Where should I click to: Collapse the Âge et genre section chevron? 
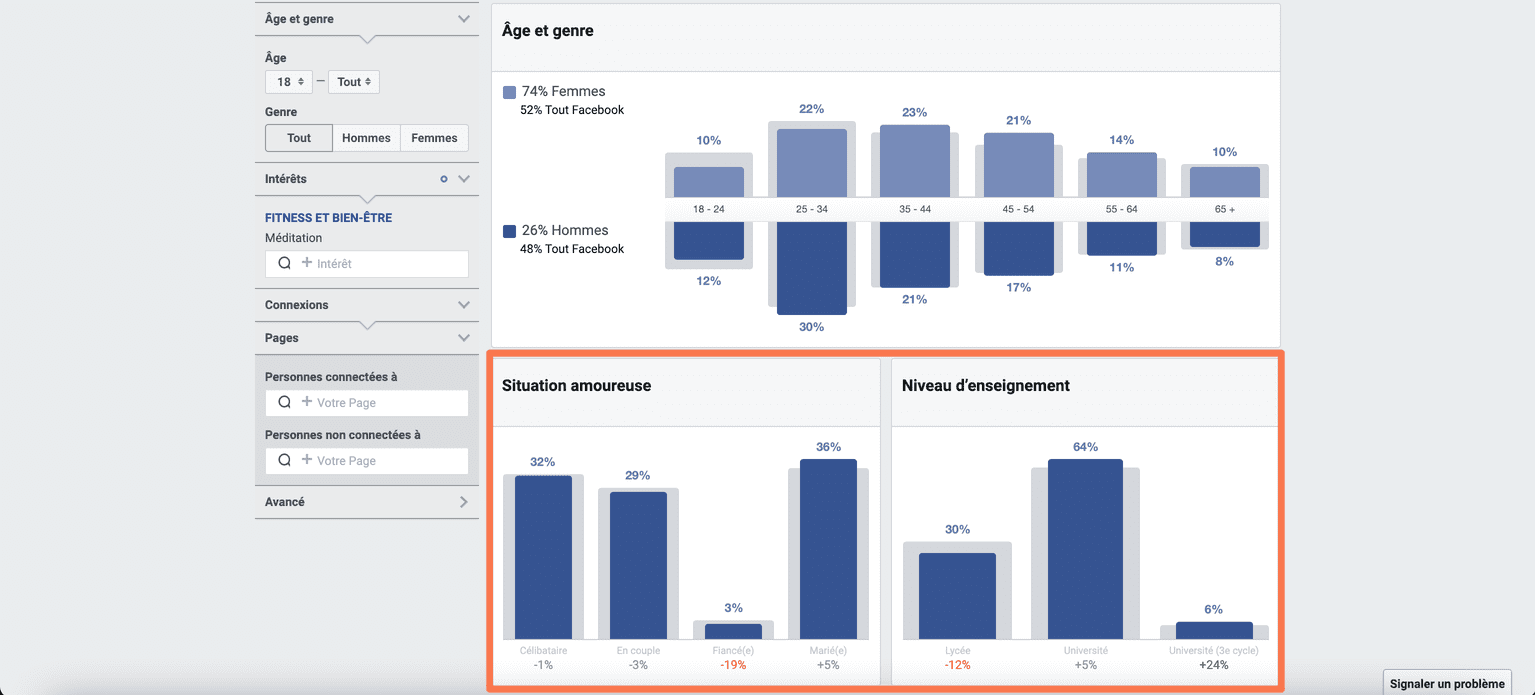click(x=463, y=19)
